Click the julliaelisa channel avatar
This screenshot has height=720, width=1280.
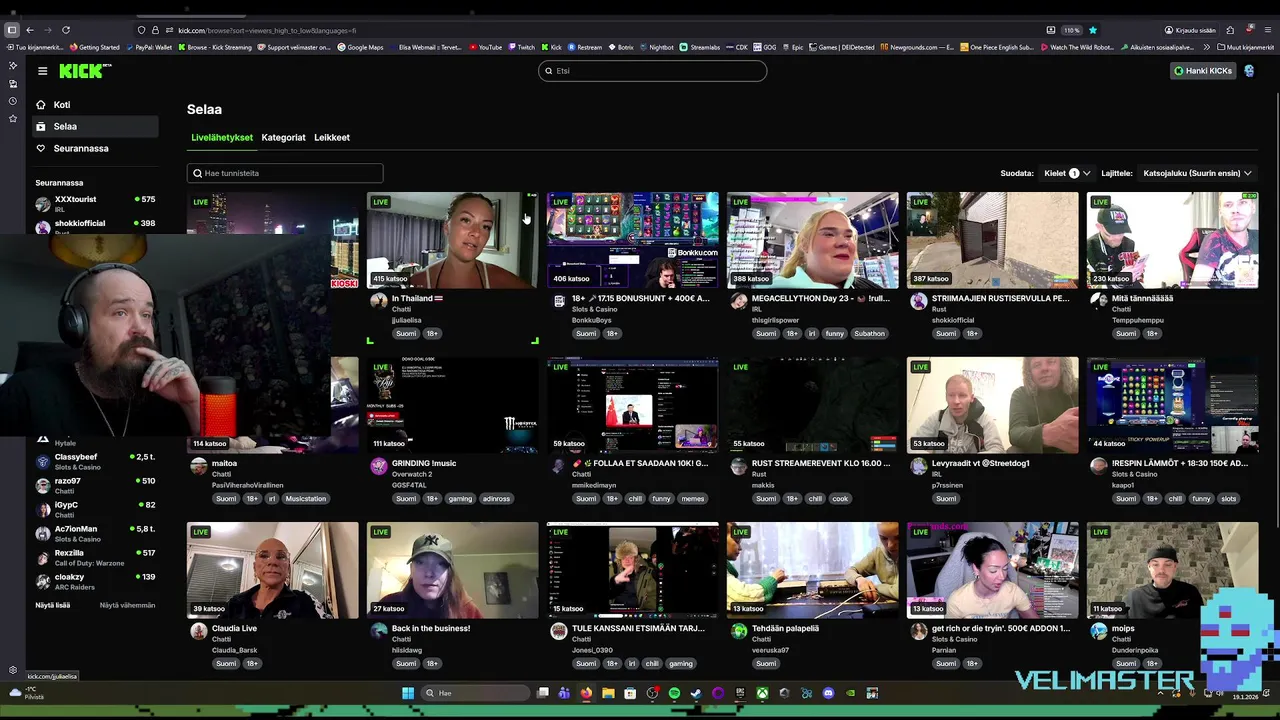pyautogui.click(x=379, y=301)
